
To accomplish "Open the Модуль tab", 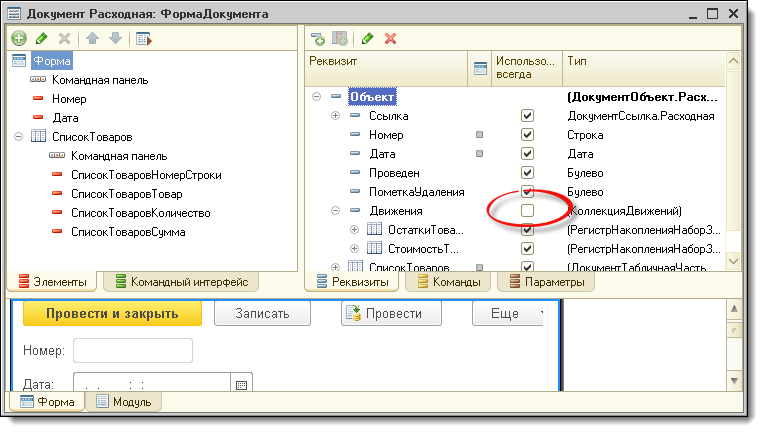I will (124, 401).
